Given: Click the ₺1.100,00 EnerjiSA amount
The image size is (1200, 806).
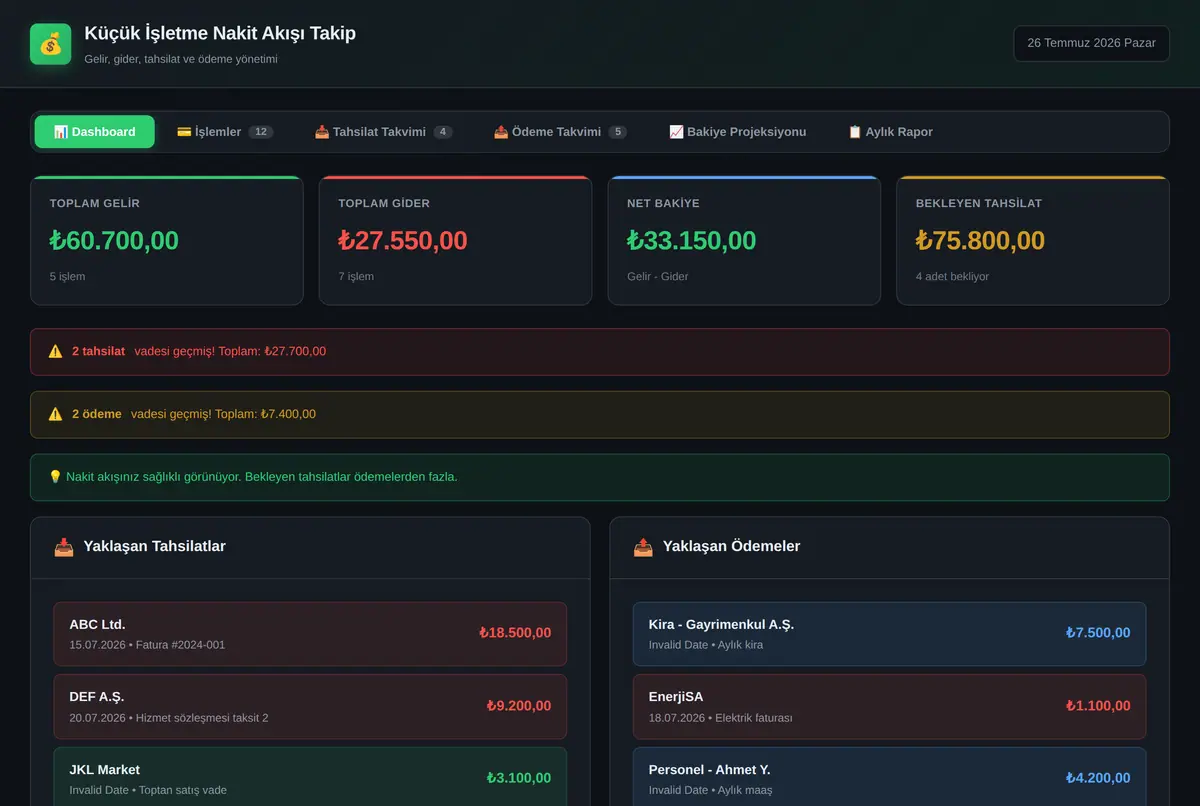Looking at the screenshot, I should coord(1098,706).
